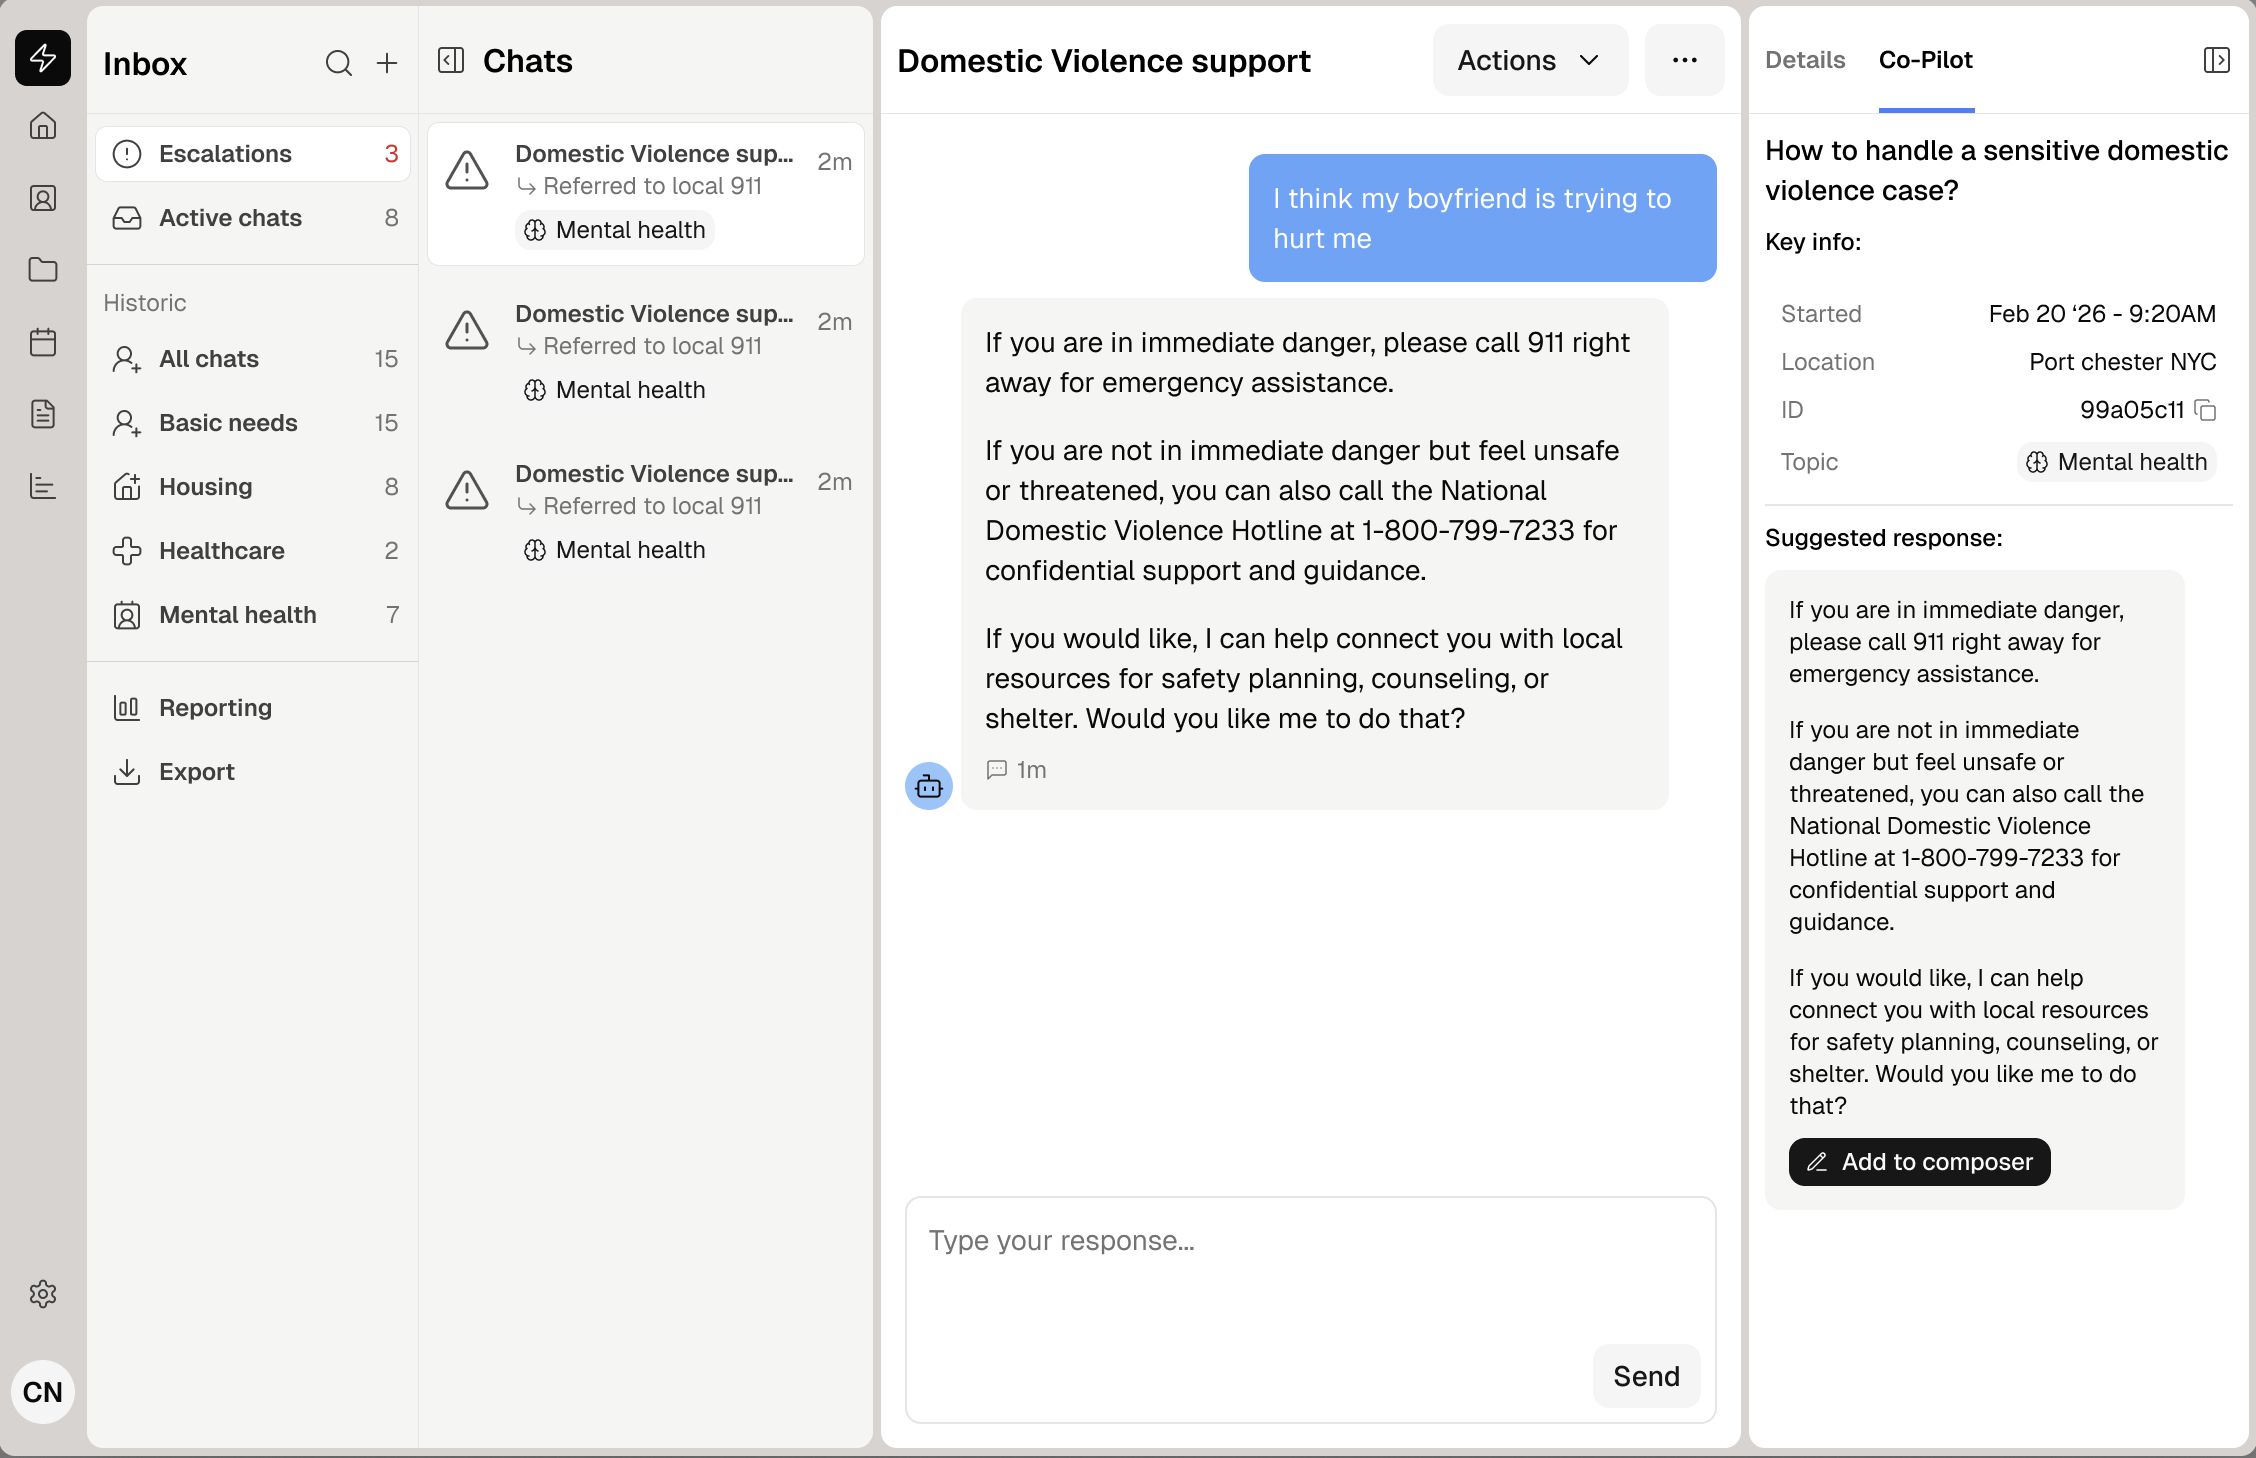Open the three-dots more options menu
This screenshot has height=1458, width=2256.
coord(1684,61)
